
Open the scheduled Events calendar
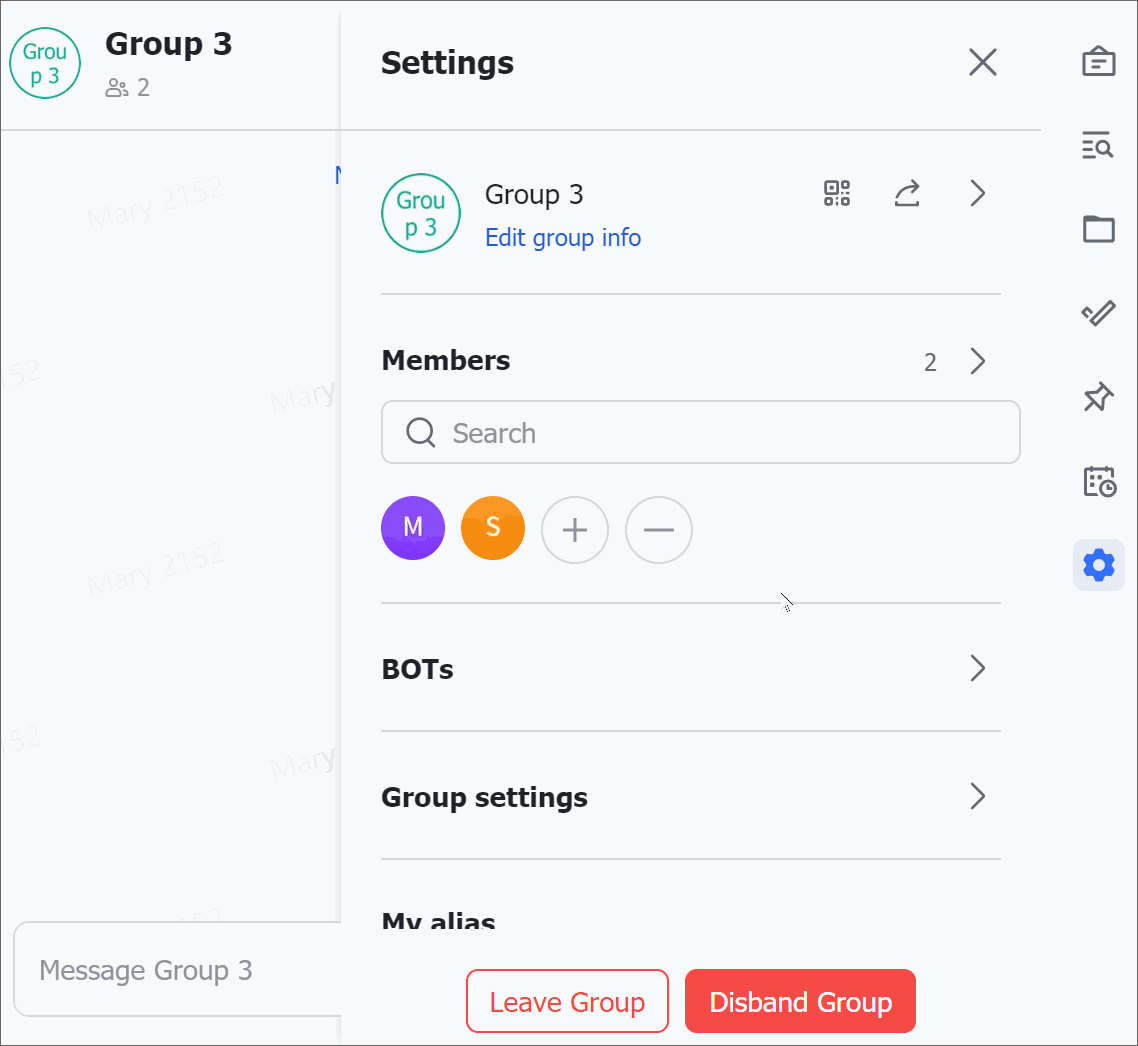point(1098,481)
